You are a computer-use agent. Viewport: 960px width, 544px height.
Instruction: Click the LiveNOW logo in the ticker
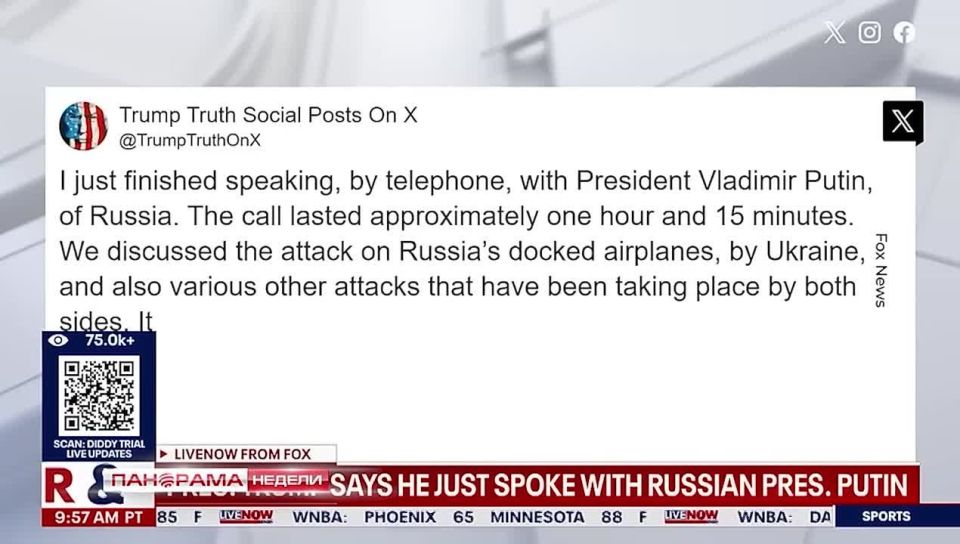tap(246, 516)
